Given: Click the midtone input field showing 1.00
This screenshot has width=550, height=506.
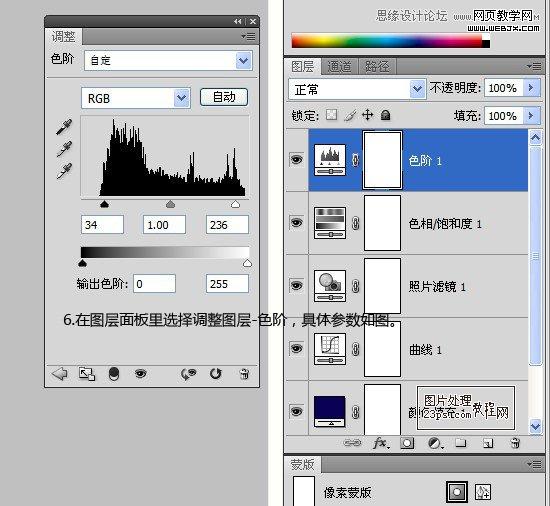Looking at the screenshot, I should [164, 224].
